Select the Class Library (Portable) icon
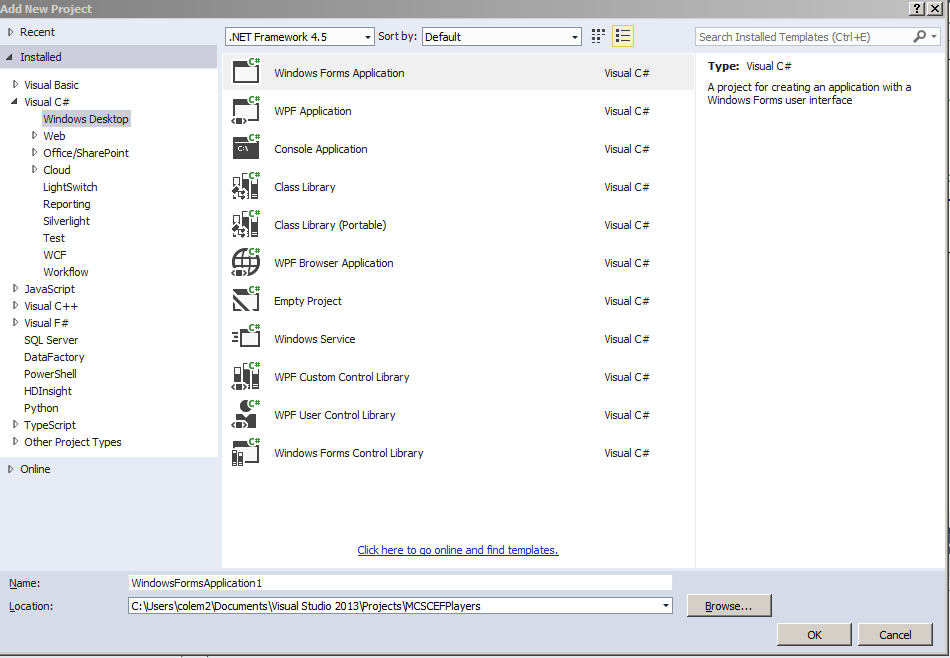The height and width of the screenshot is (658, 950). point(246,224)
